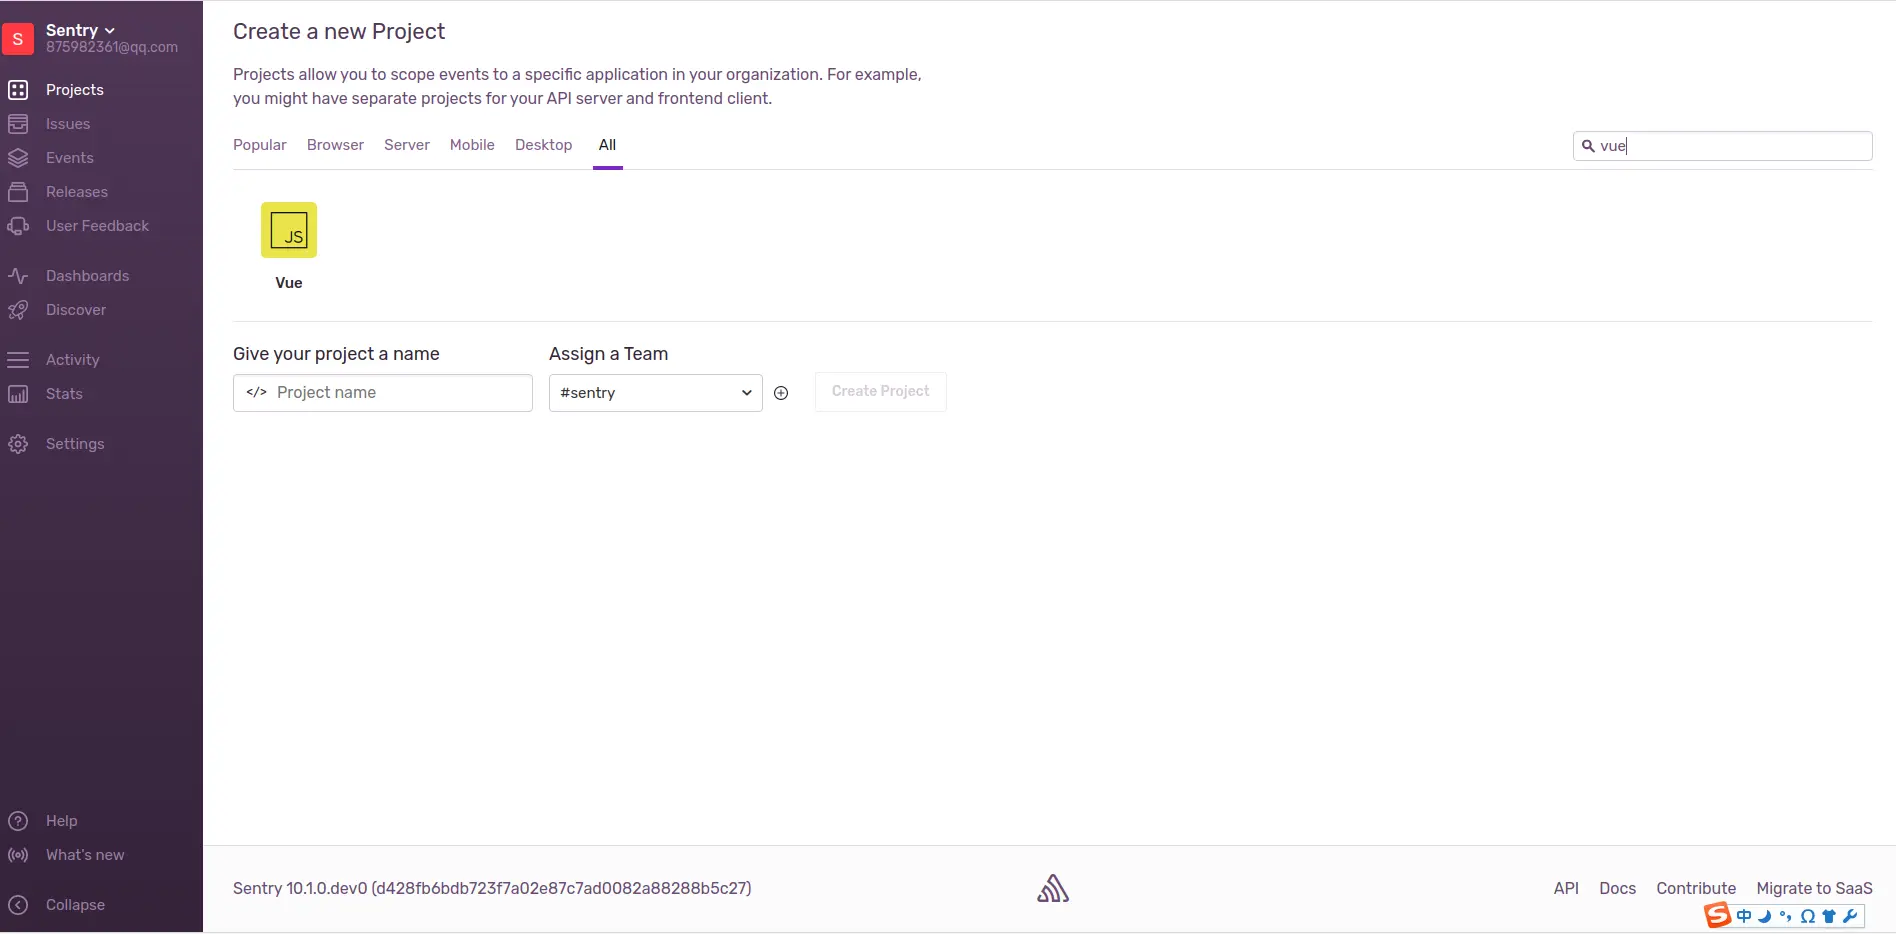Image resolution: width=1896 pixels, height=934 pixels.
Task: Click the Sentry logo in the footer
Action: click(1053, 888)
